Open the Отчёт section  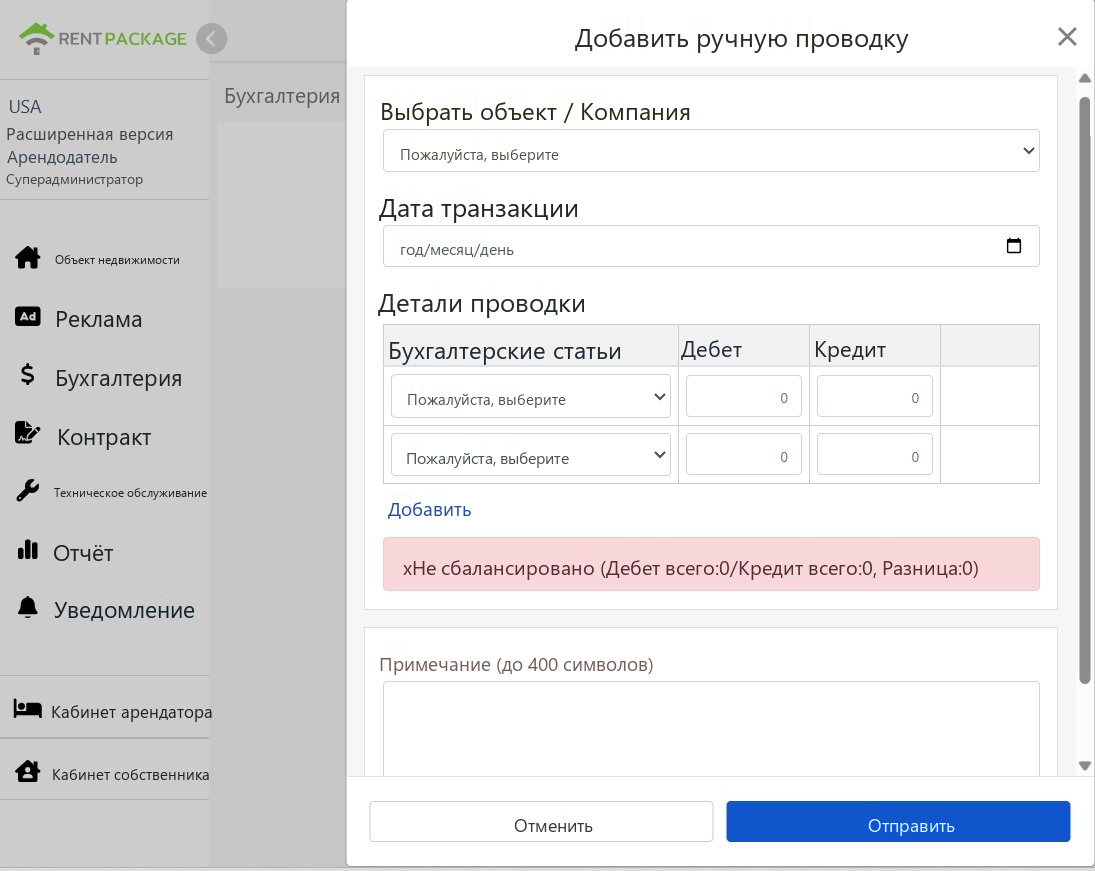[x=83, y=553]
